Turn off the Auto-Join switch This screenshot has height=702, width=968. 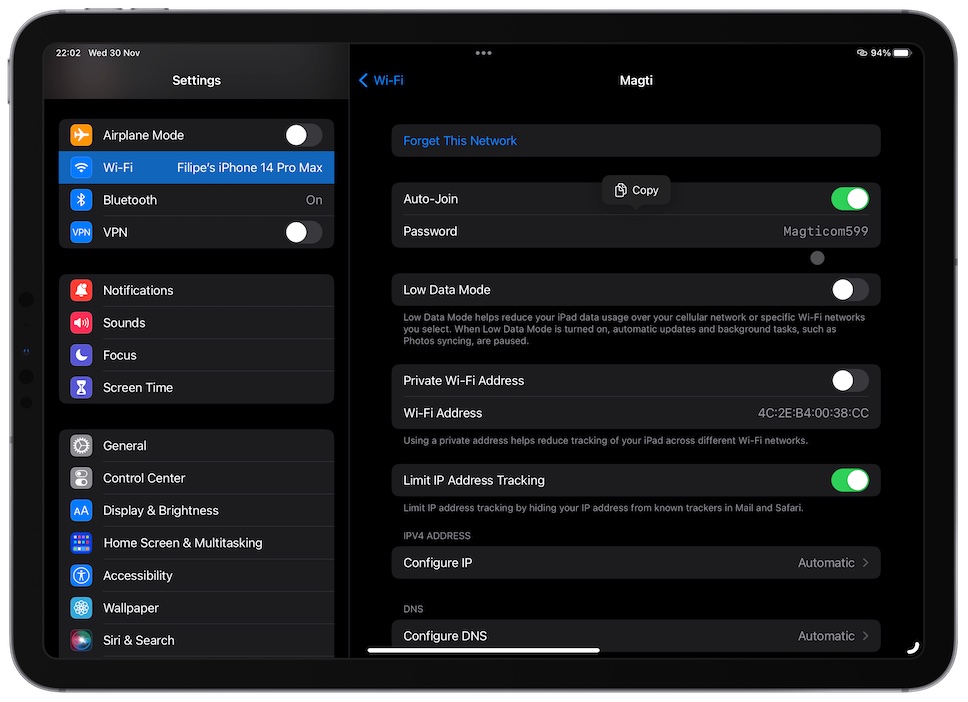(x=849, y=199)
